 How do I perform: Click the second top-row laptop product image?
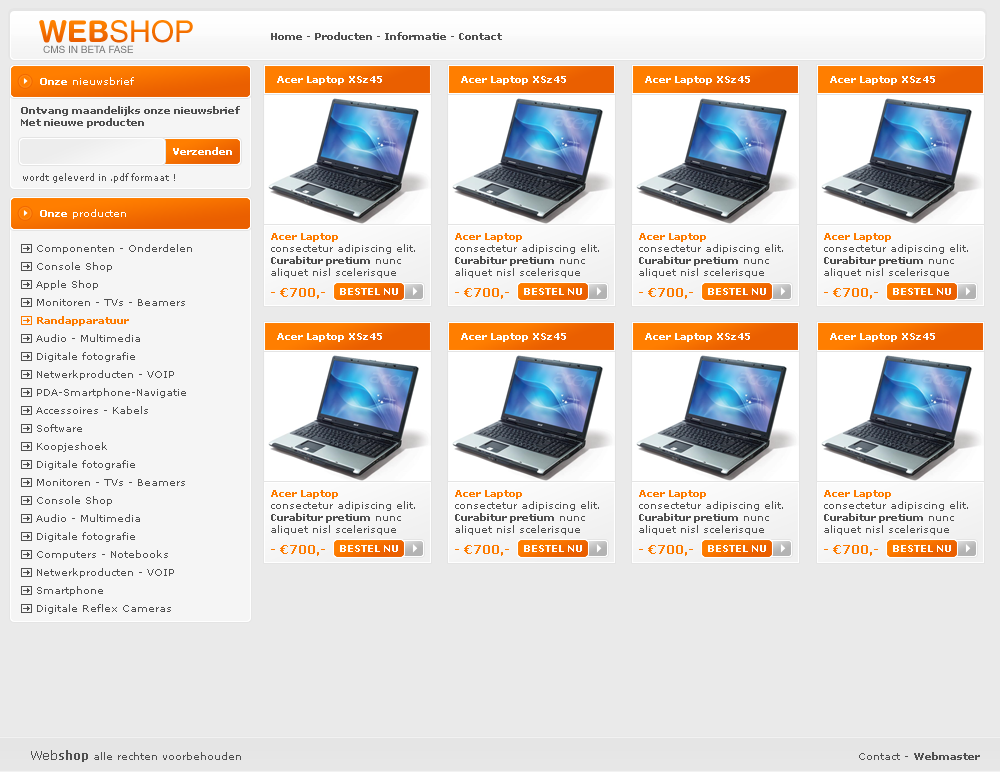[531, 160]
